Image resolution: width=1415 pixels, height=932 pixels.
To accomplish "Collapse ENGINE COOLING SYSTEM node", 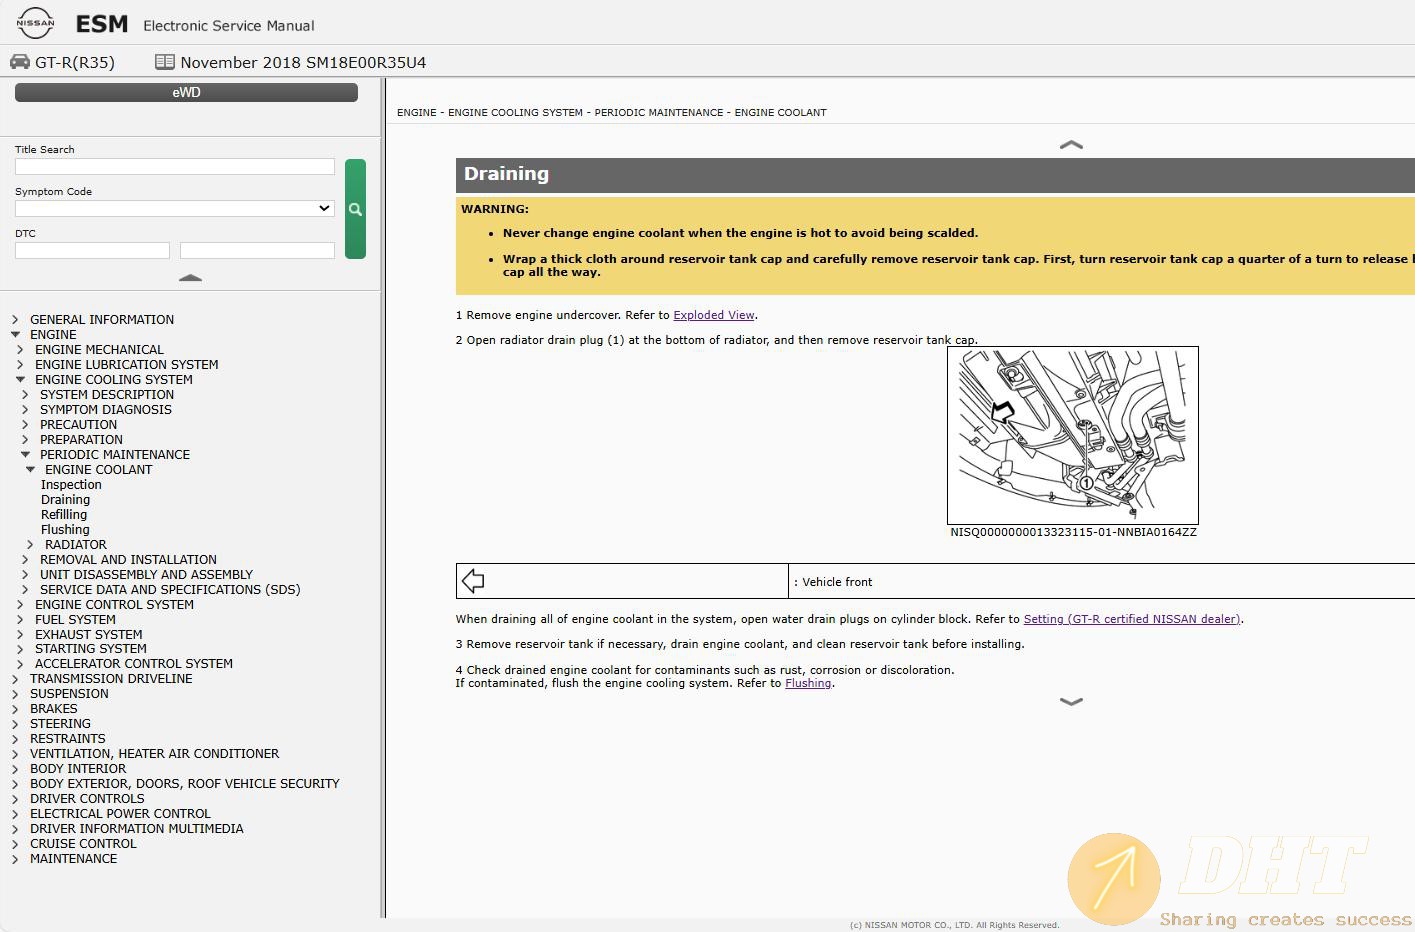I will coord(20,380).
